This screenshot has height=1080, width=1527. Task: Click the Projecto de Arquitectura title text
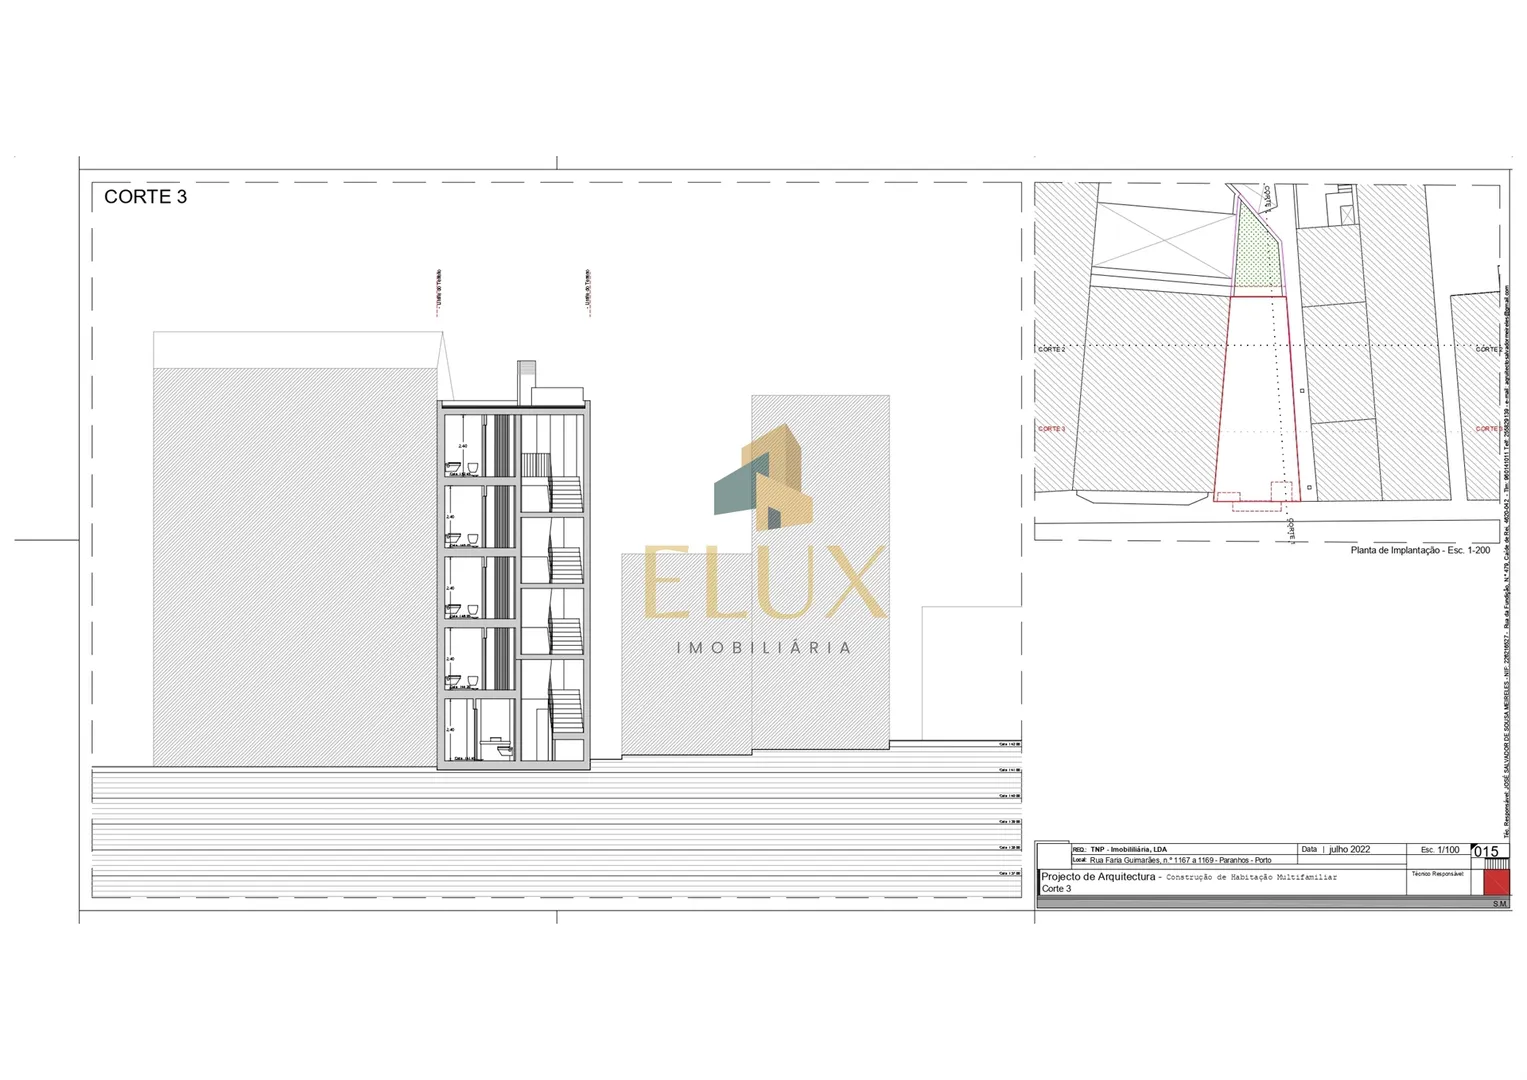point(1098,877)
